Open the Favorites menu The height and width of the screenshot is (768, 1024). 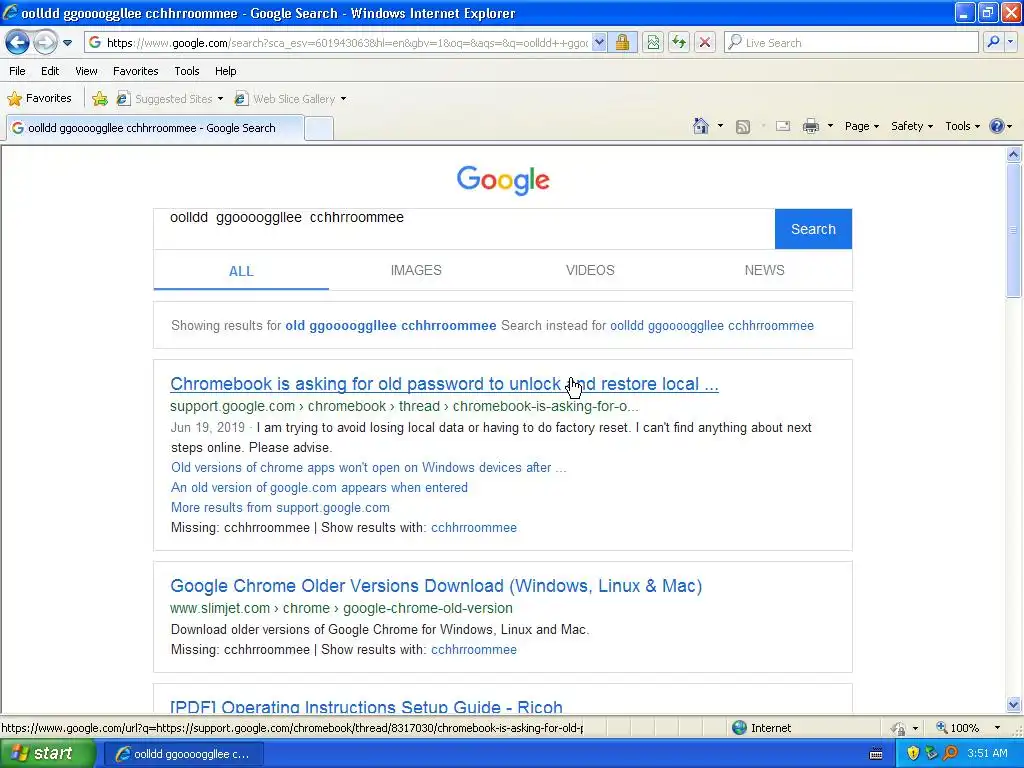pyautogui.click(x=135, y=71)
